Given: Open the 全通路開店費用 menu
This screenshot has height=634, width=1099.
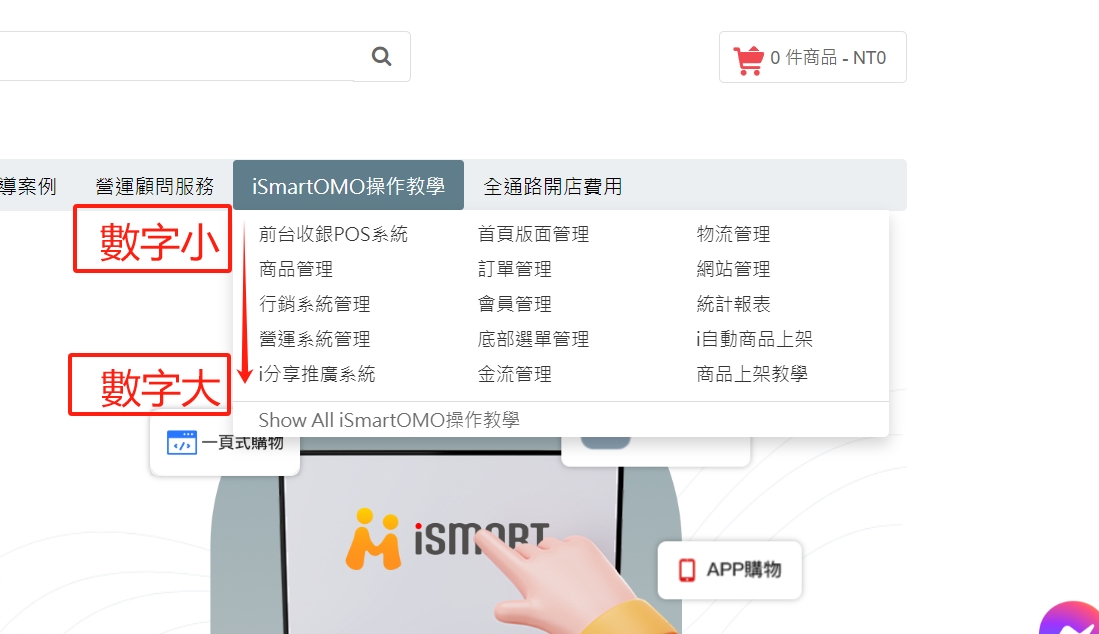Looking at the screenshot, I should pyautogui.click(x=553, y=186).
